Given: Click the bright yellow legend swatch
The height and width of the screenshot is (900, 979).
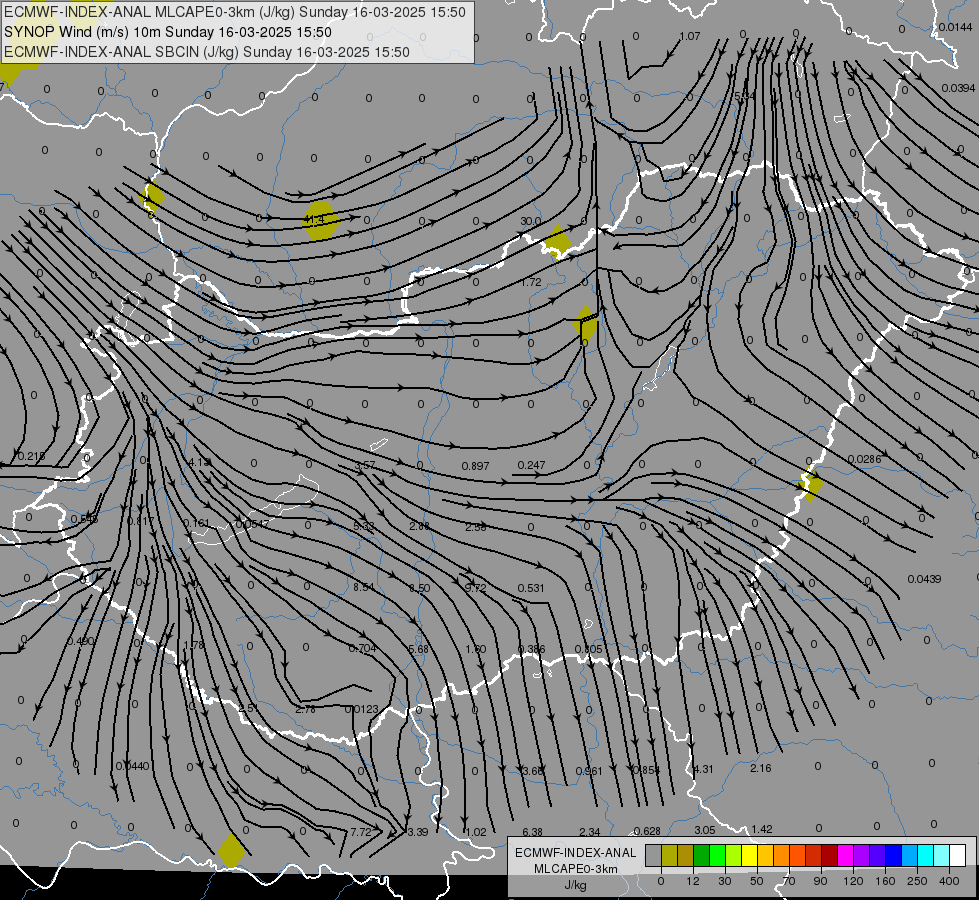Looking at the screenshot, I should click(x=749, y=856).
